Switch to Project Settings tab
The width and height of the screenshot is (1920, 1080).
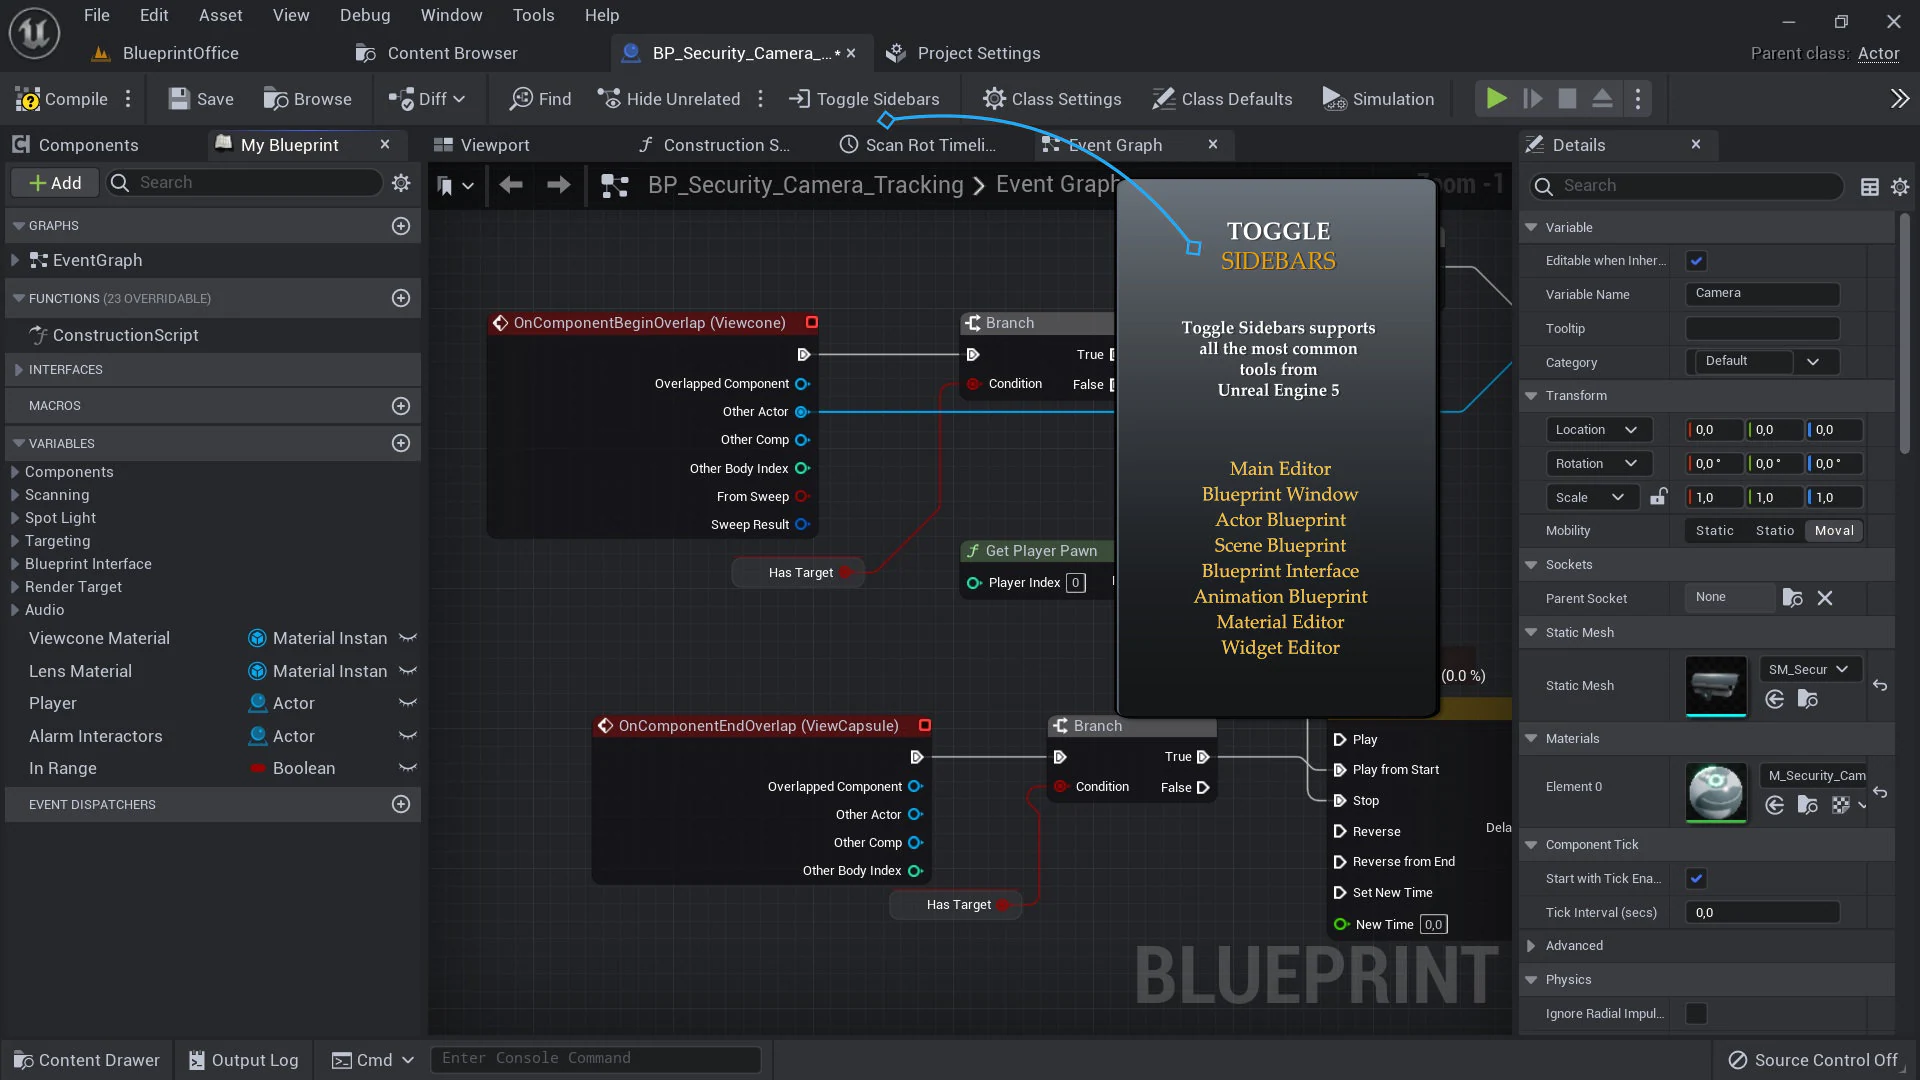pyautogui.click(x=964, y=53)
